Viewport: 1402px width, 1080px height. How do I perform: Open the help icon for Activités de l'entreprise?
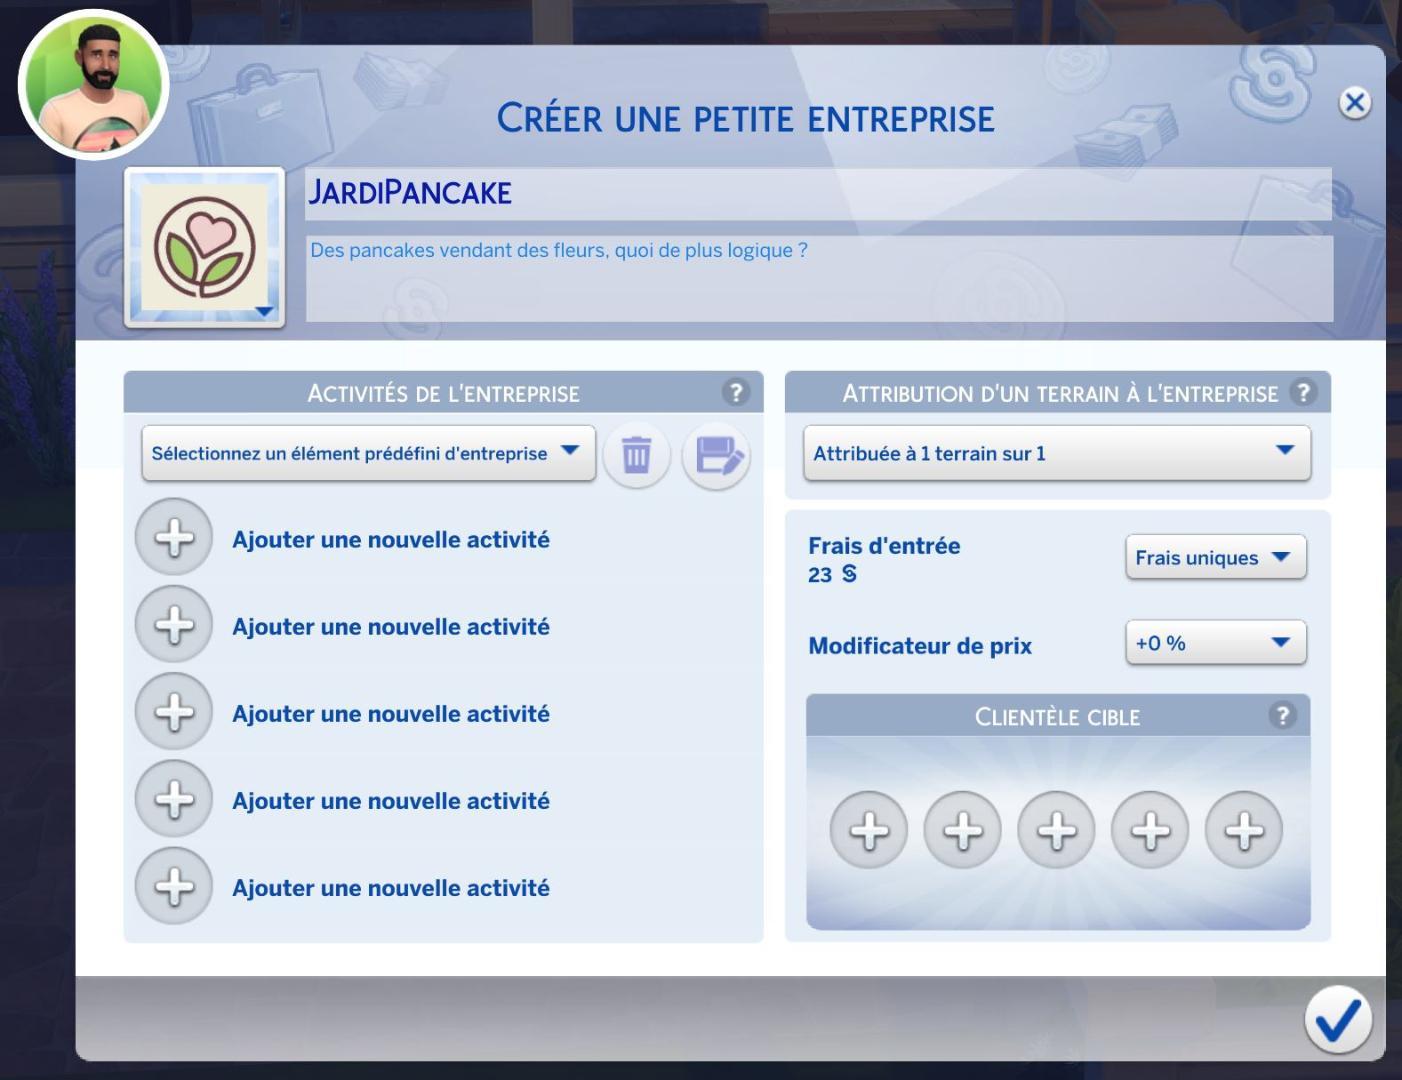[x=736, y=392]
